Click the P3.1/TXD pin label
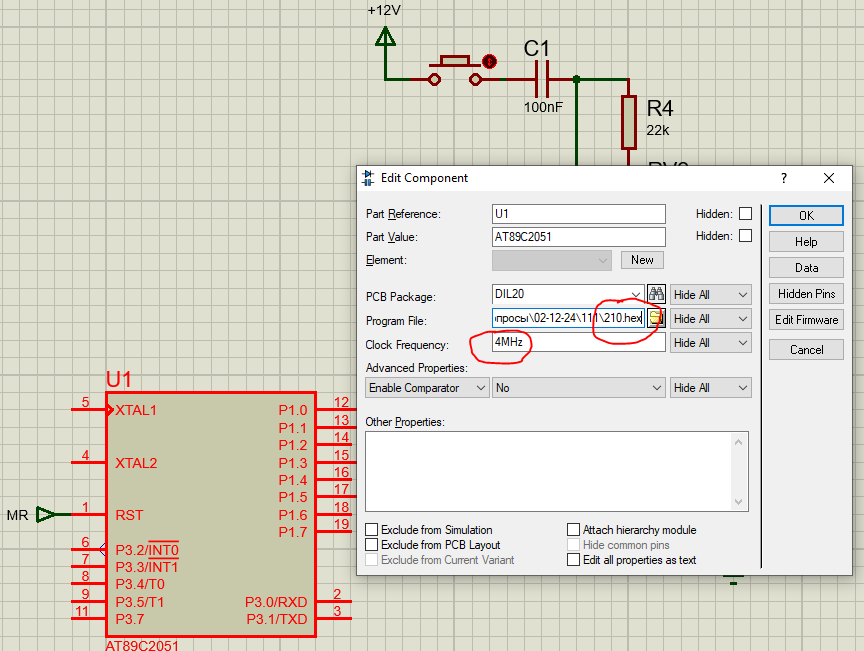The height and width of the screenshot is (651, 864). pos(277,619)
